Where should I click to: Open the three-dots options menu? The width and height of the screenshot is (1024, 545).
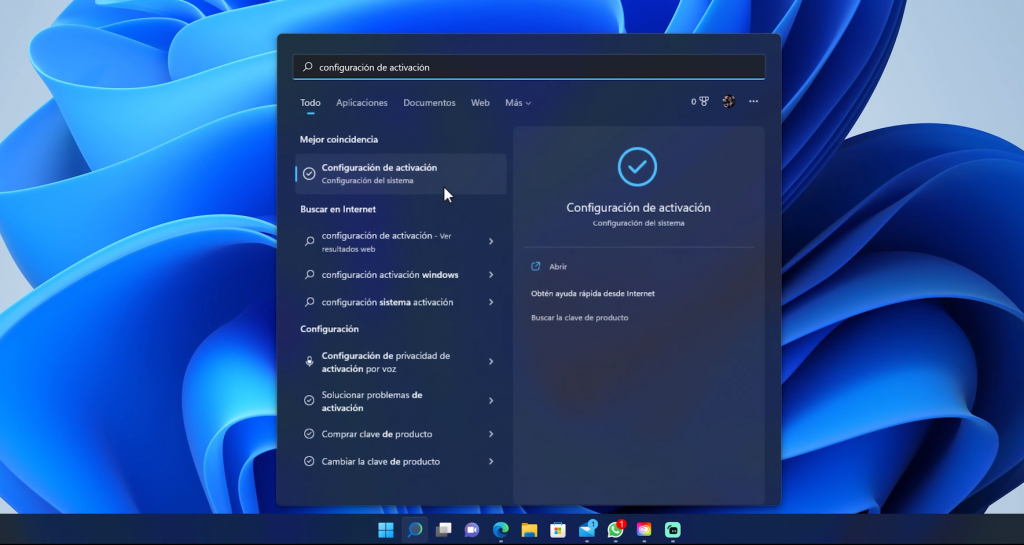pyautogui.click(x=753, y=102)
